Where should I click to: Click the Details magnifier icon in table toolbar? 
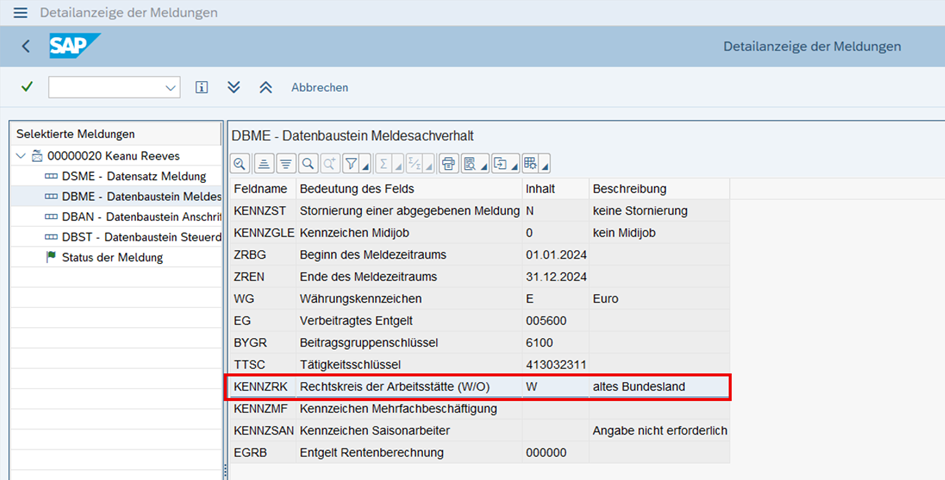pos(240,164)
